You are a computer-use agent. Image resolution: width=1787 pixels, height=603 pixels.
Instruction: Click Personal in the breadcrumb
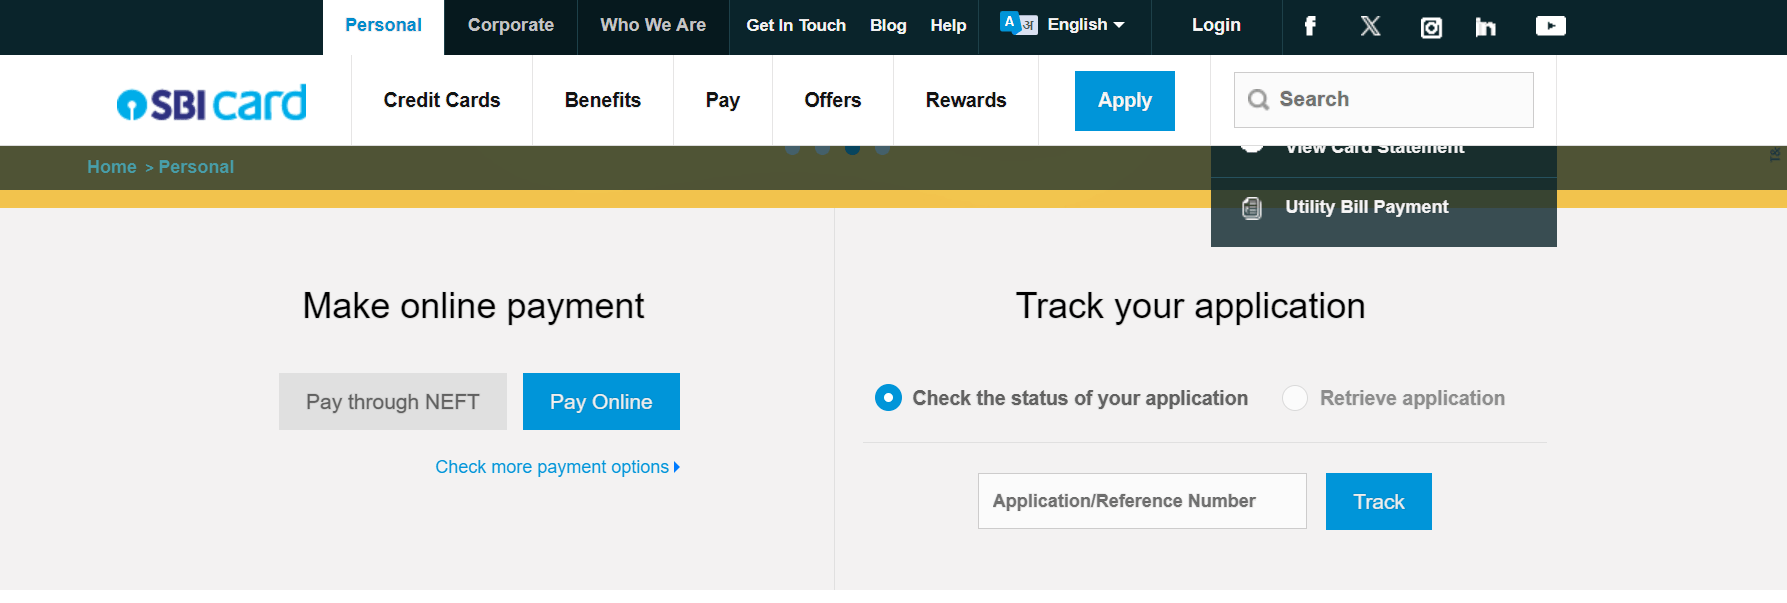coord(196,167)
